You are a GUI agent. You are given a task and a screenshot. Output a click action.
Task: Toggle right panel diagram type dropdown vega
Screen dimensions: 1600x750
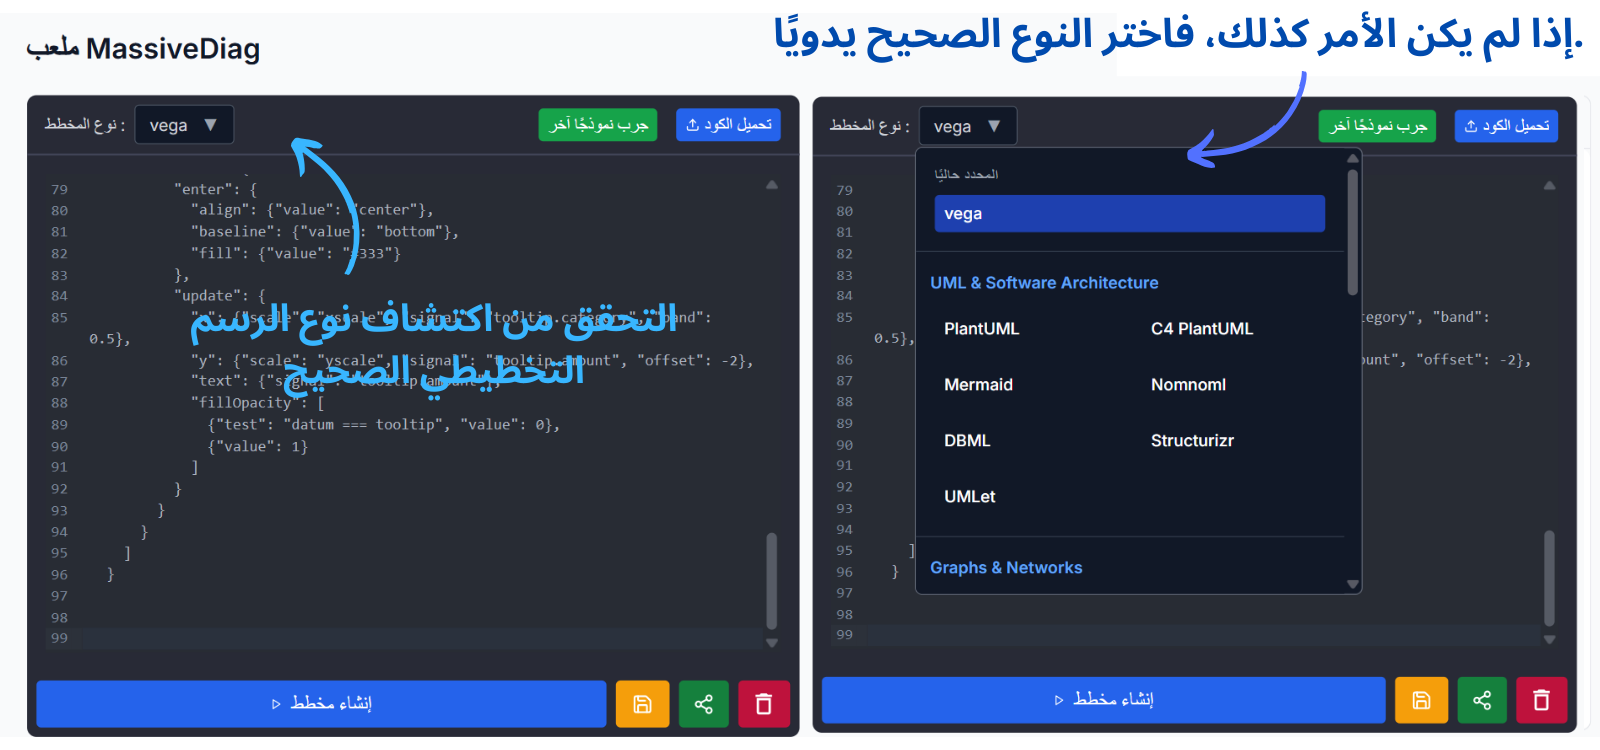pyautogui.click(x=968, y=126)
